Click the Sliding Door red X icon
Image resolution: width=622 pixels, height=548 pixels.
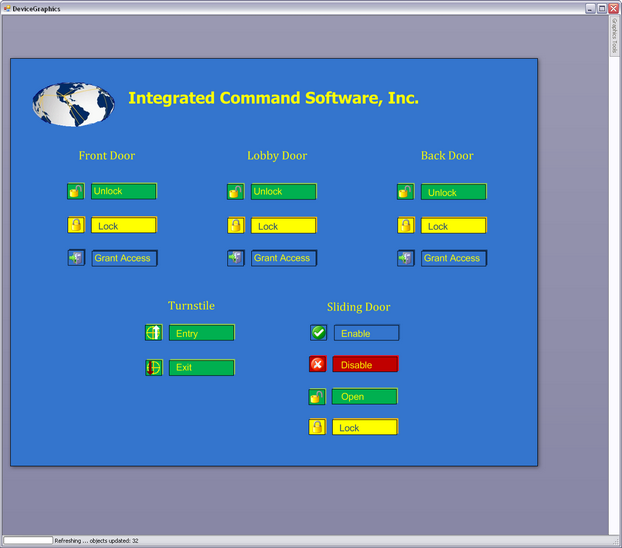(318, 364)
